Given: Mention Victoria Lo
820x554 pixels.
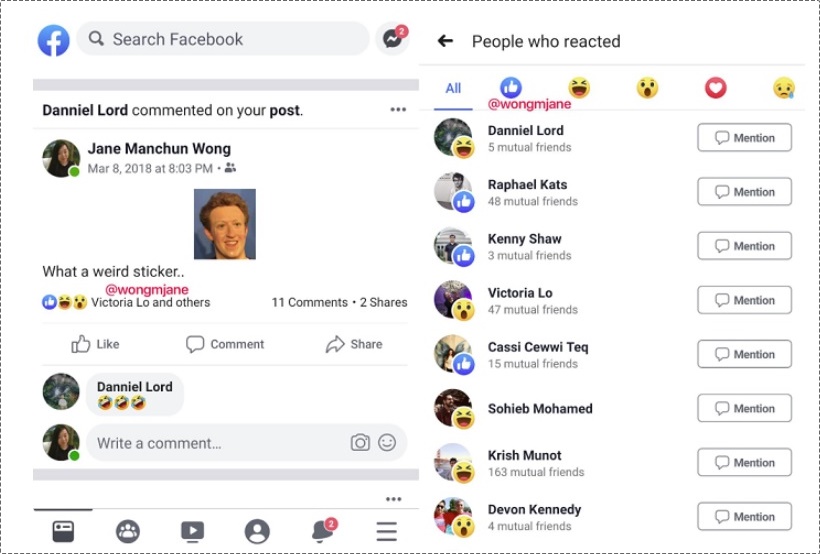Looking at the screenshot, I should tap(744, 300).
